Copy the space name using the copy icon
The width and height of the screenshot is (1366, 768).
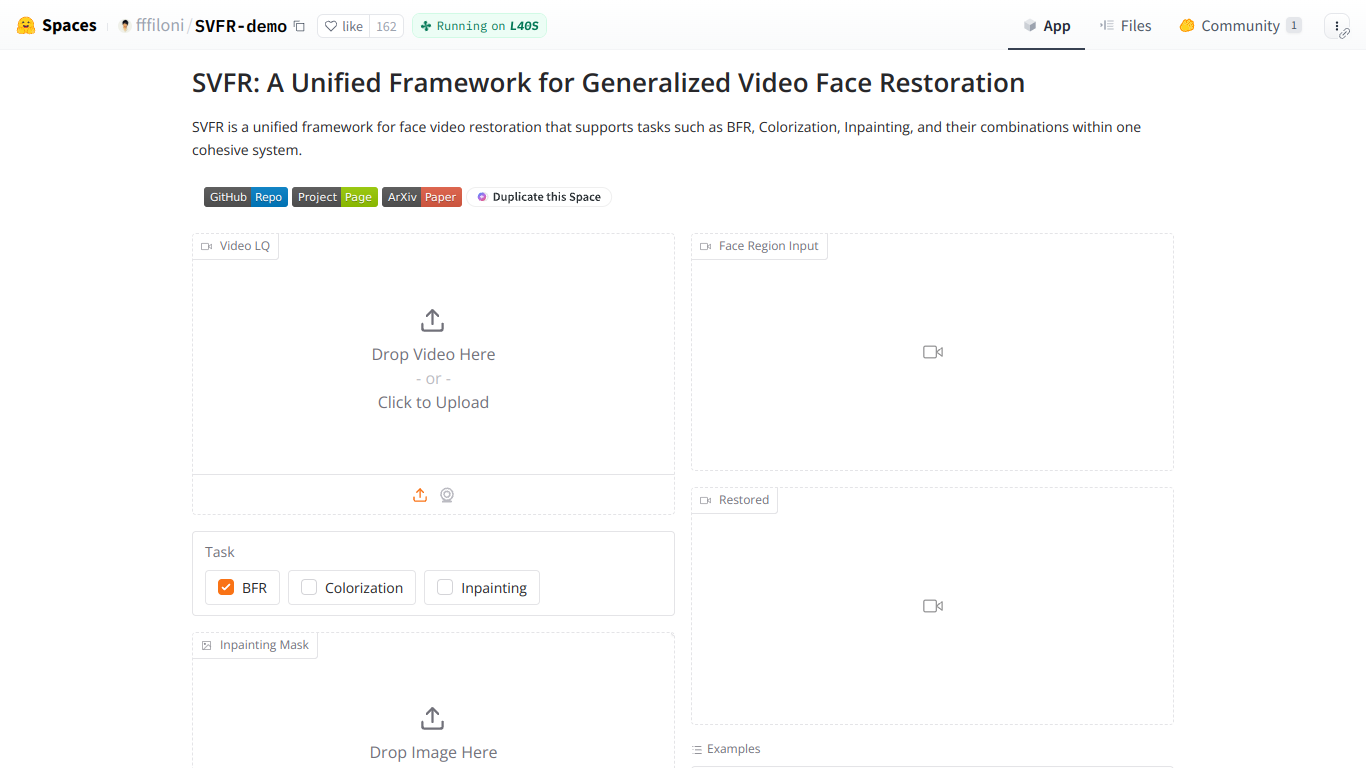(x=299, y=26)
